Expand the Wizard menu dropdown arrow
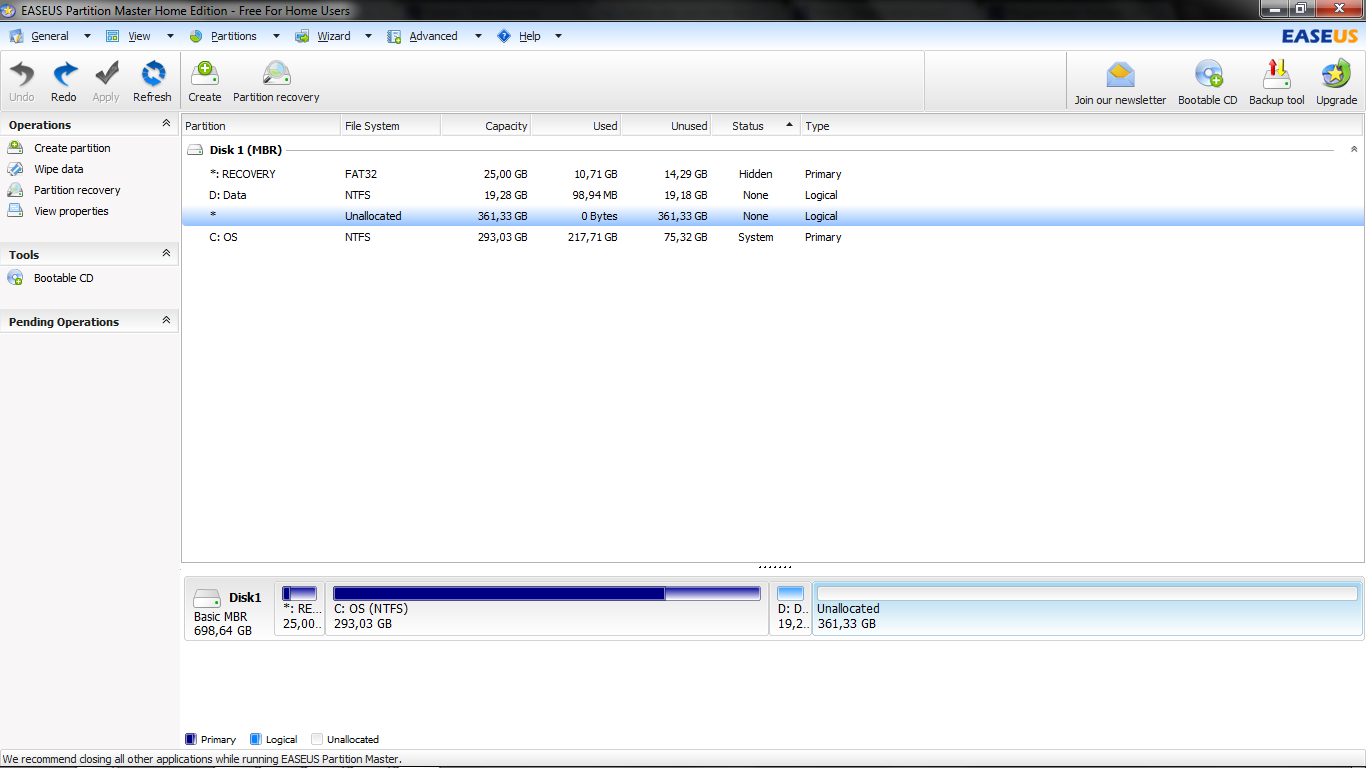Screen dimensions: 1366x768 pos(368,36)
